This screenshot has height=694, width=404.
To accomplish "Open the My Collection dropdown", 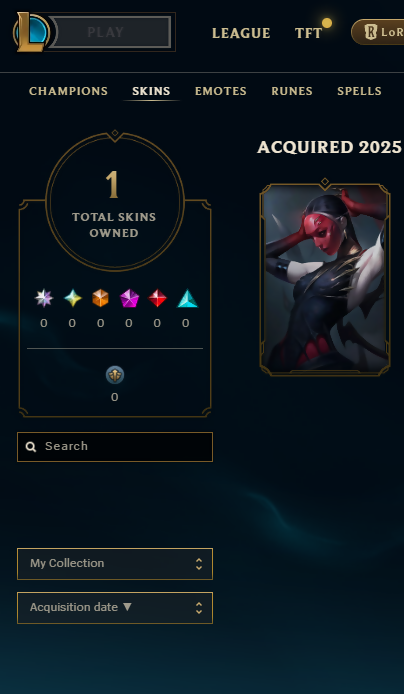I will point(115,564).
